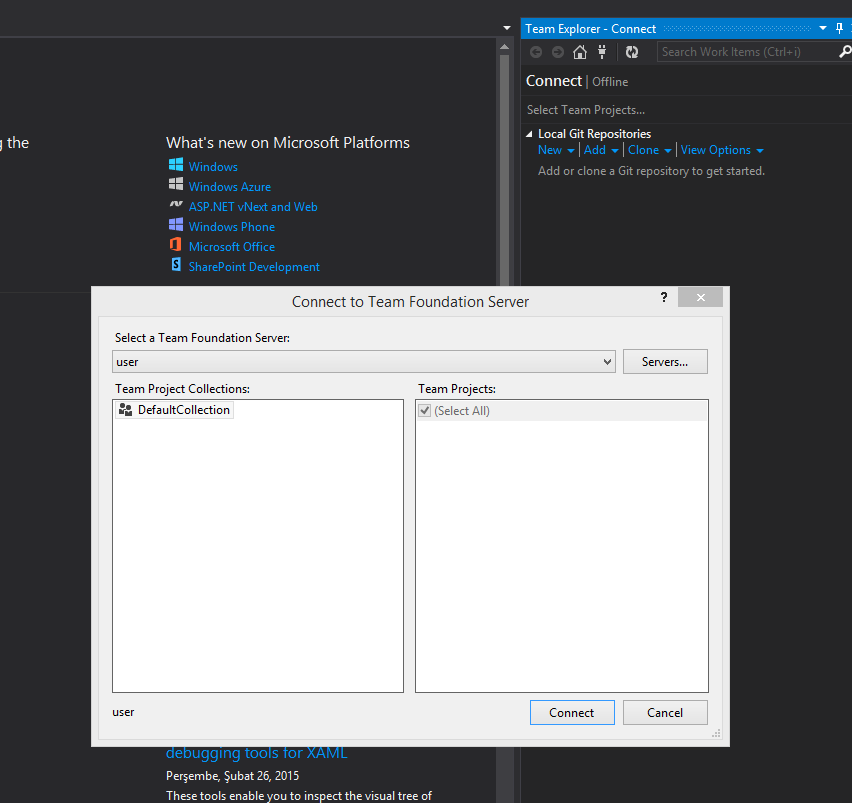Click the Microsoft Office icon

[x=176, y=244]
